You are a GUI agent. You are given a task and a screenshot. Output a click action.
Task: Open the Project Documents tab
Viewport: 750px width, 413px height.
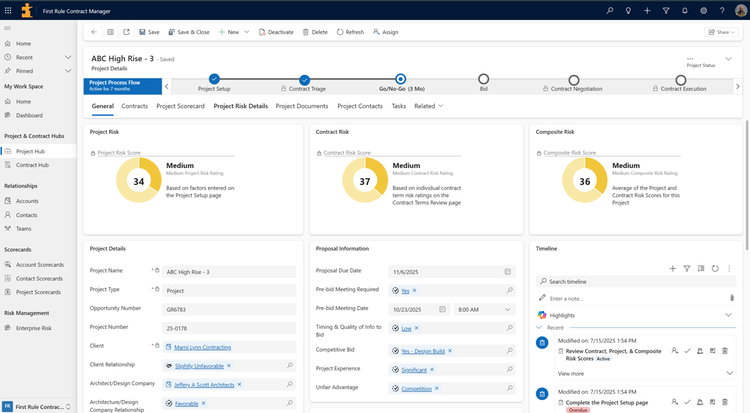[x=302, y=106]
